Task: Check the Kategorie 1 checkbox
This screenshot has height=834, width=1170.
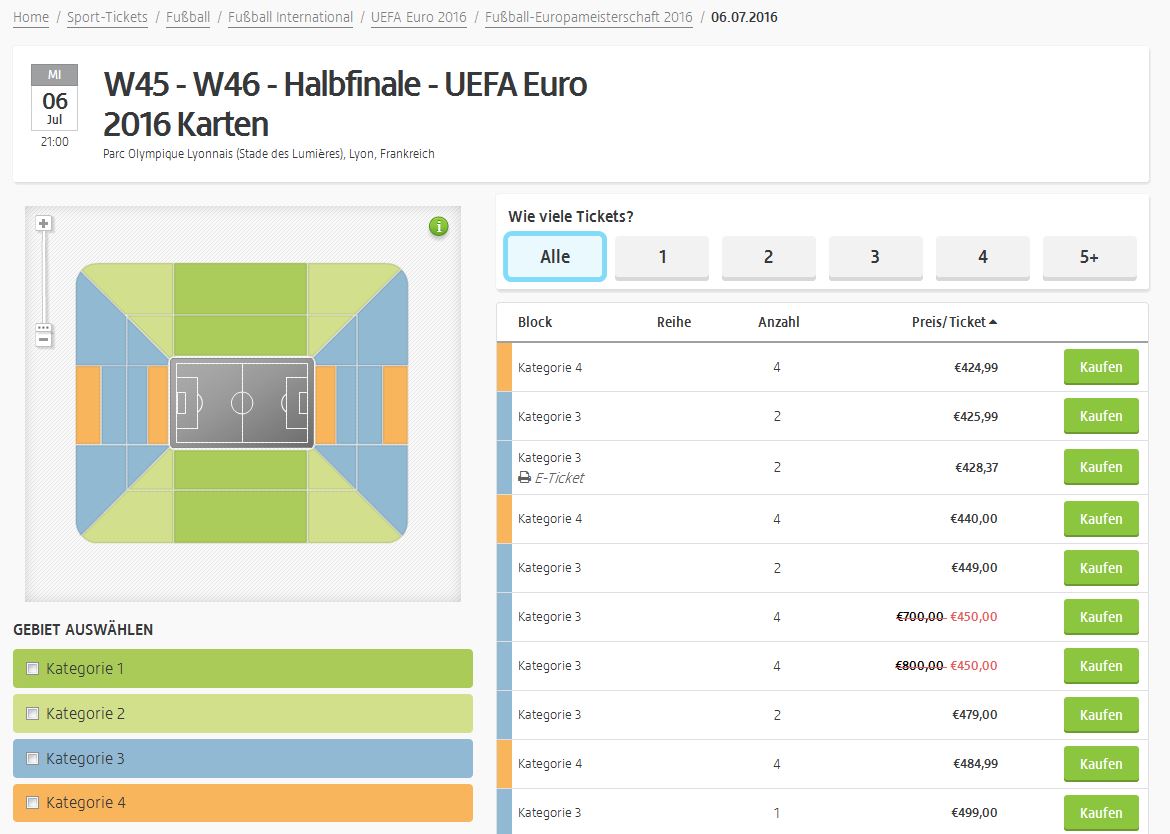Action: click(32, 669)
